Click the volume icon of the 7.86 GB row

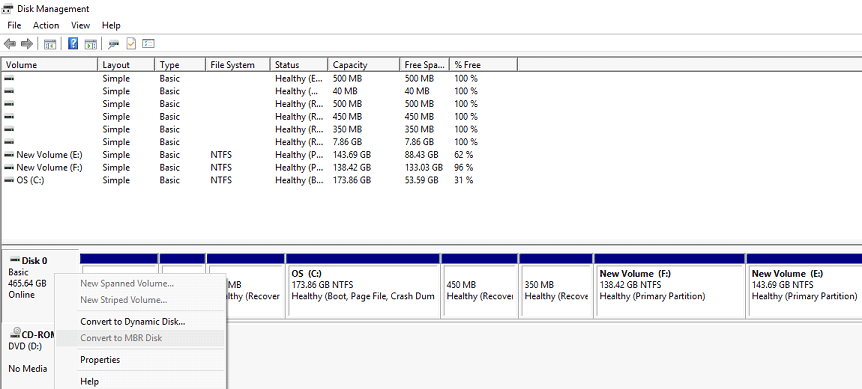click(x=9, y=142)
